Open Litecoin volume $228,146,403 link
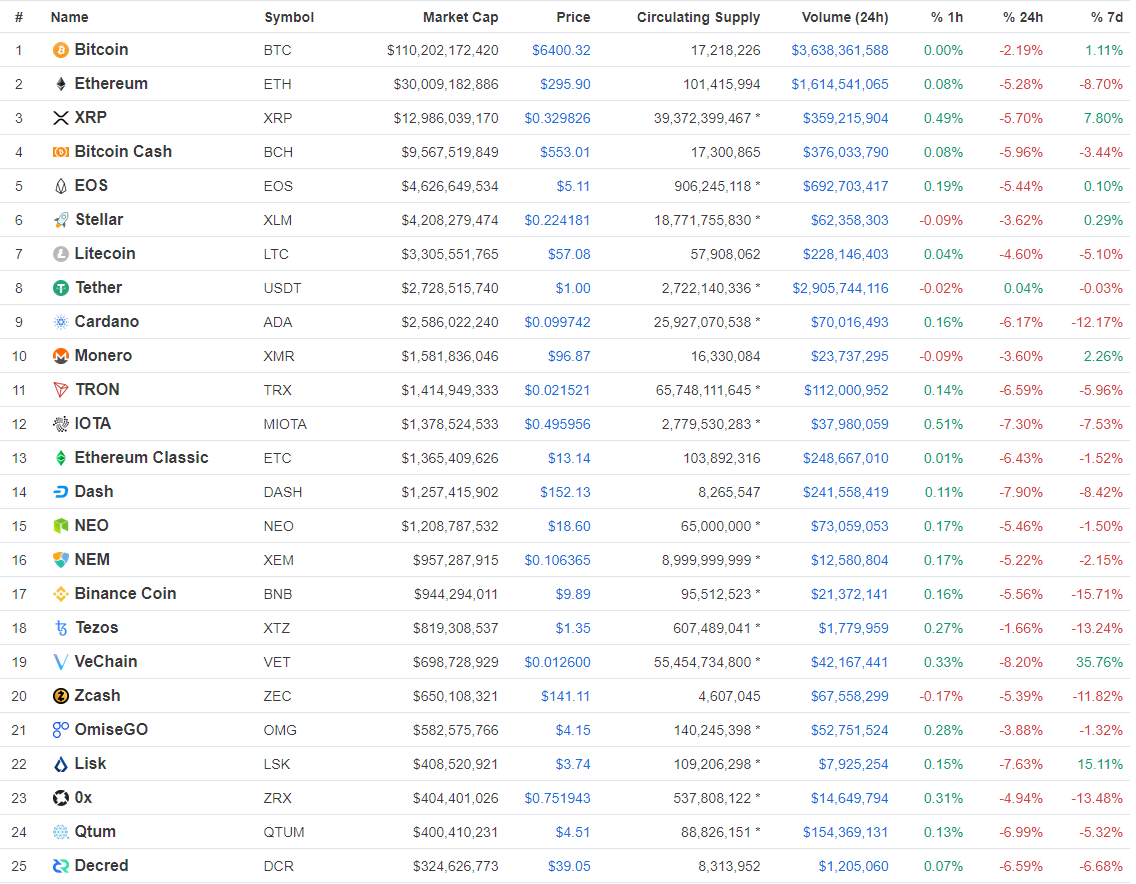 point(845,254)
